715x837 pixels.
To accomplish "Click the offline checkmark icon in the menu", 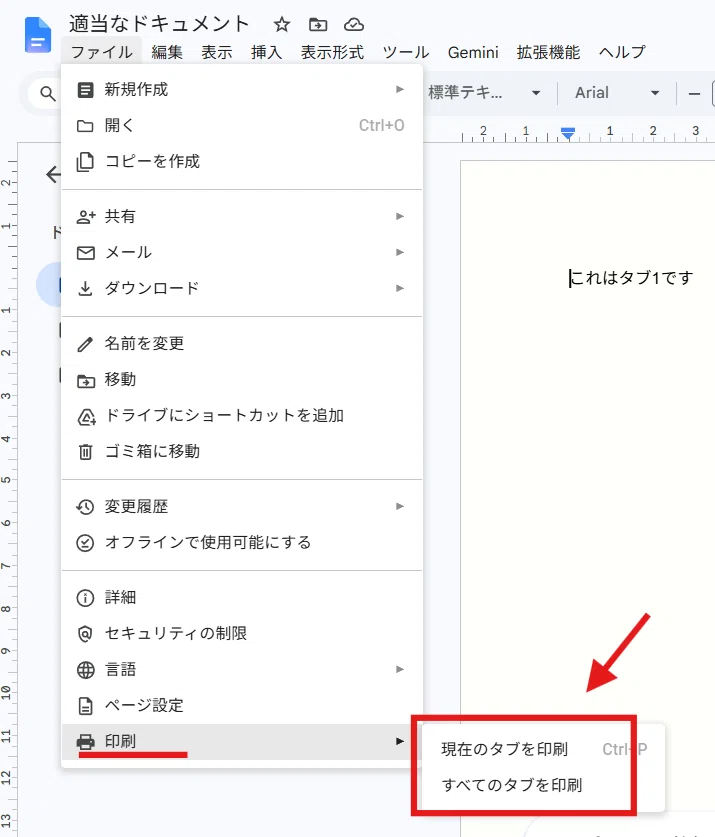I will 85,543.
